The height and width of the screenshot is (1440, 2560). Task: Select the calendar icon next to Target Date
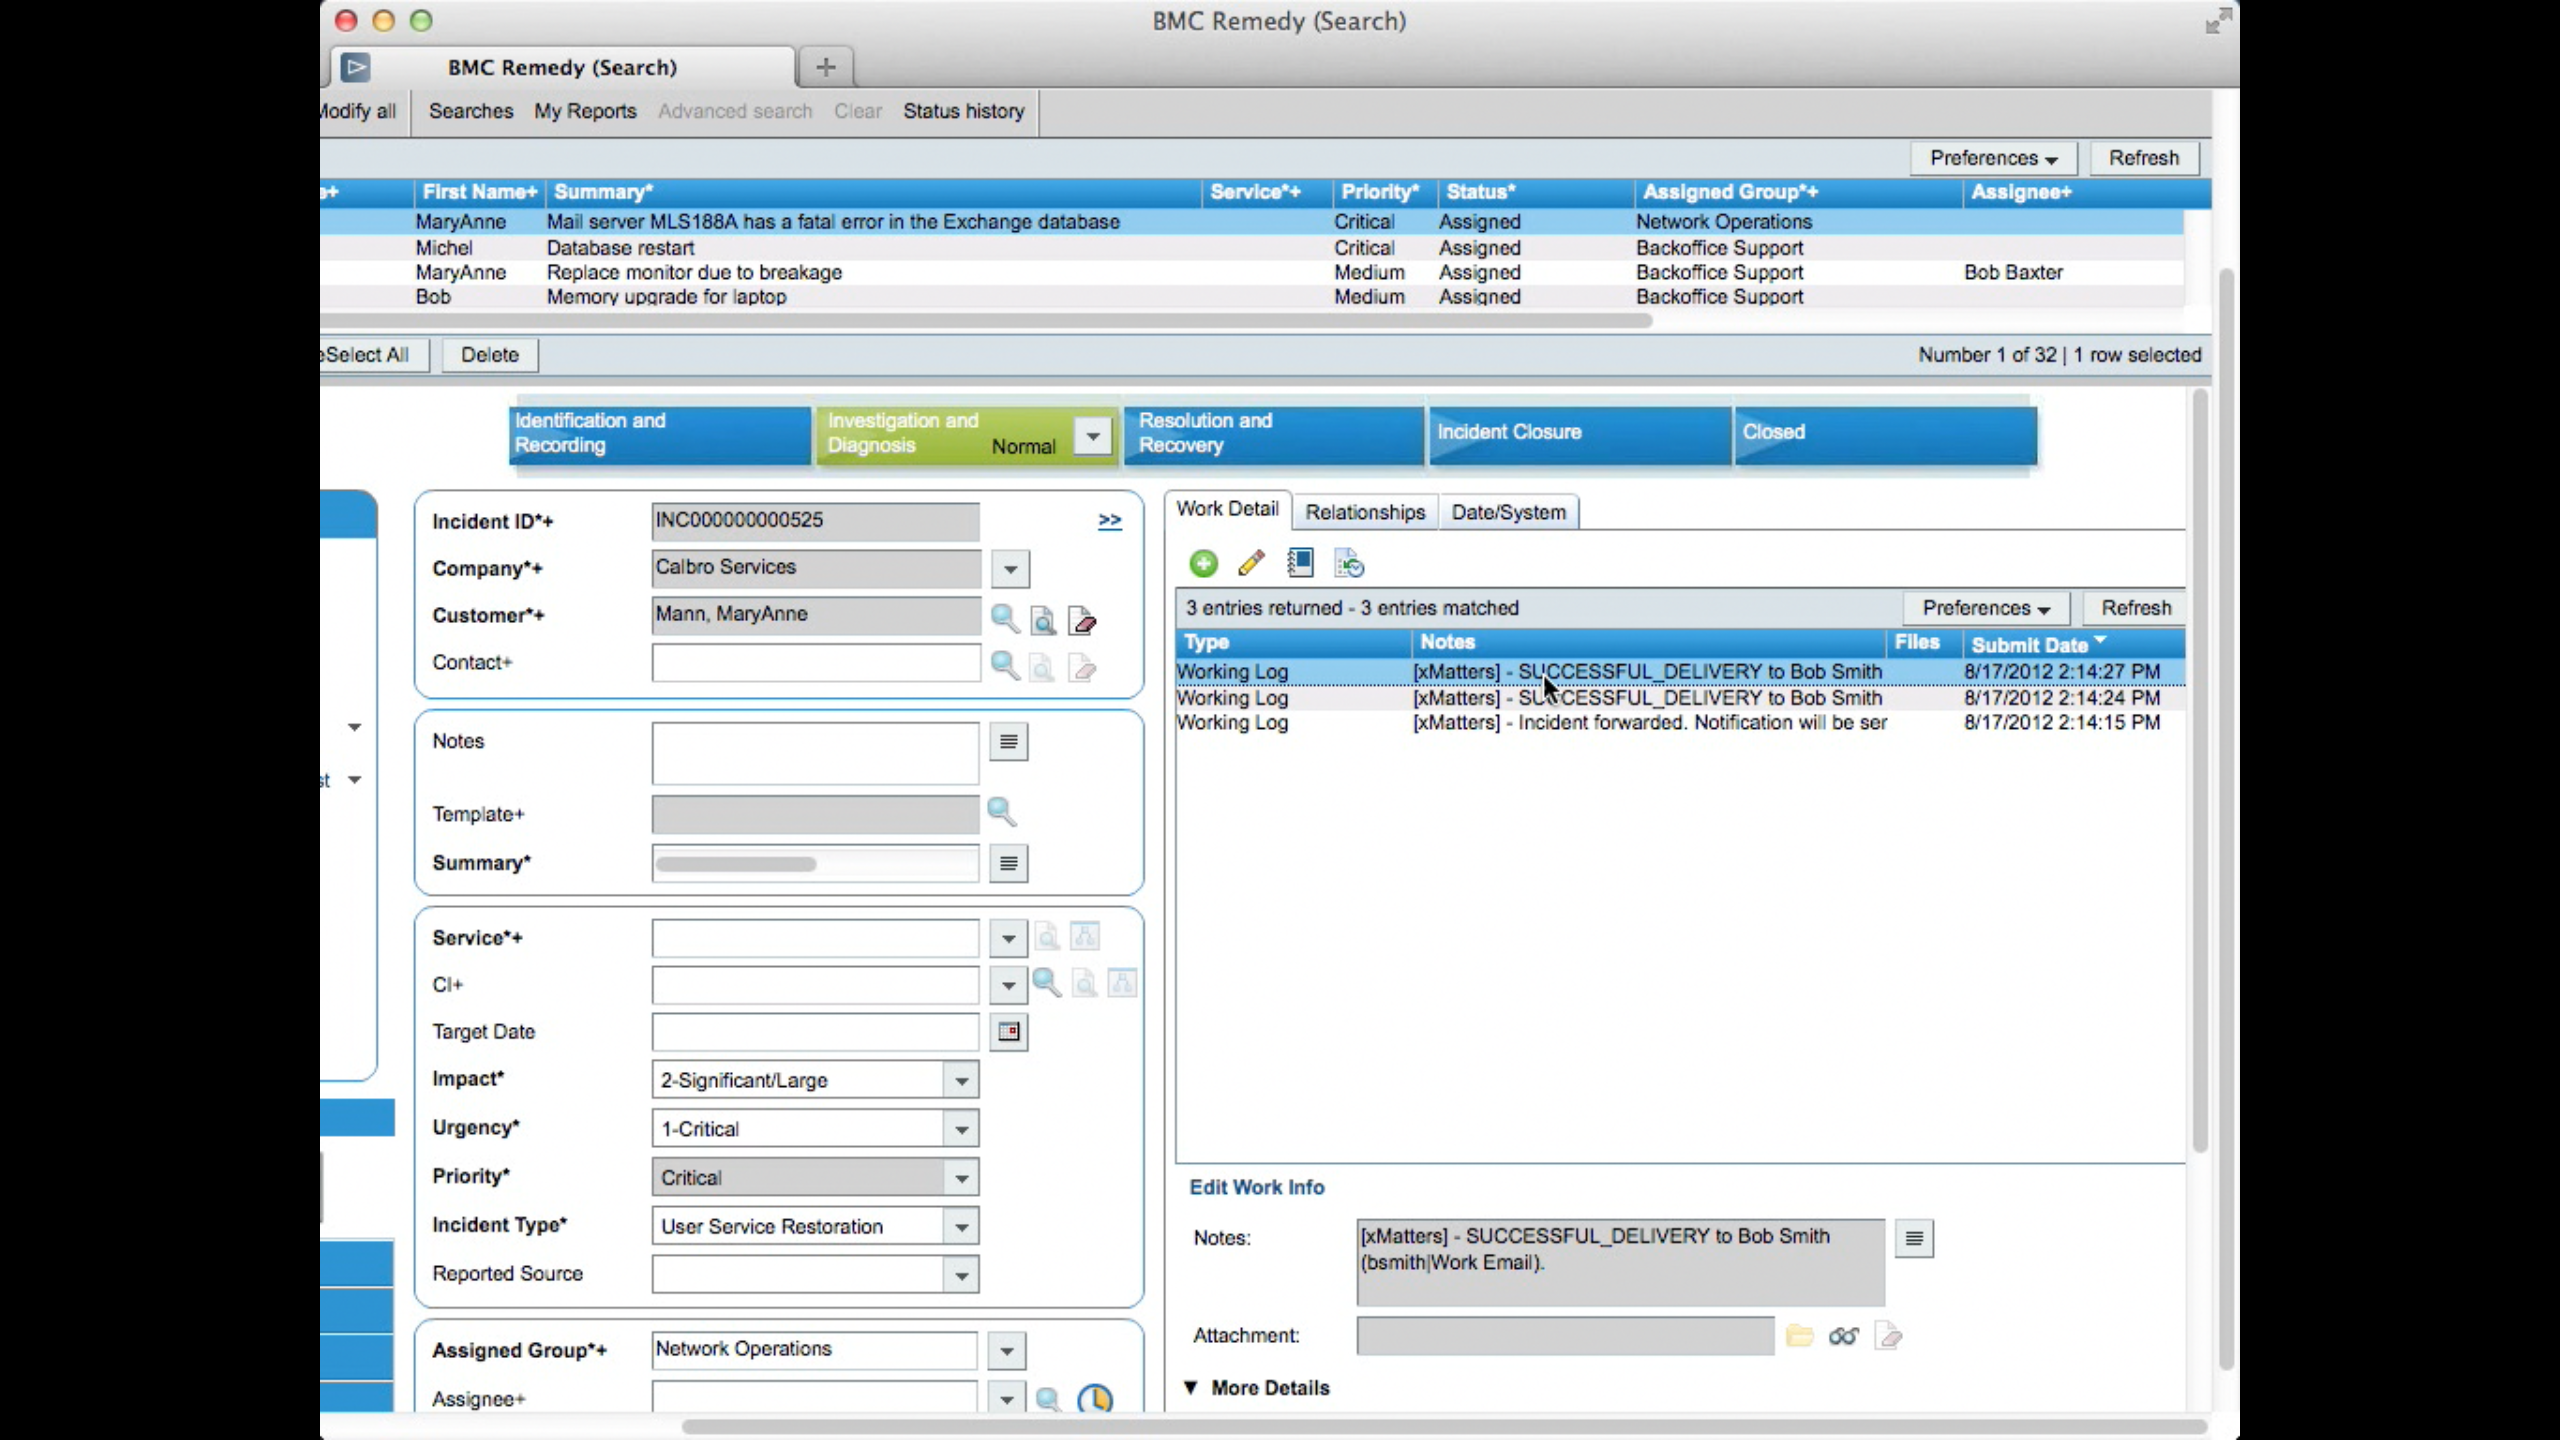[x=1009, y=1032]
